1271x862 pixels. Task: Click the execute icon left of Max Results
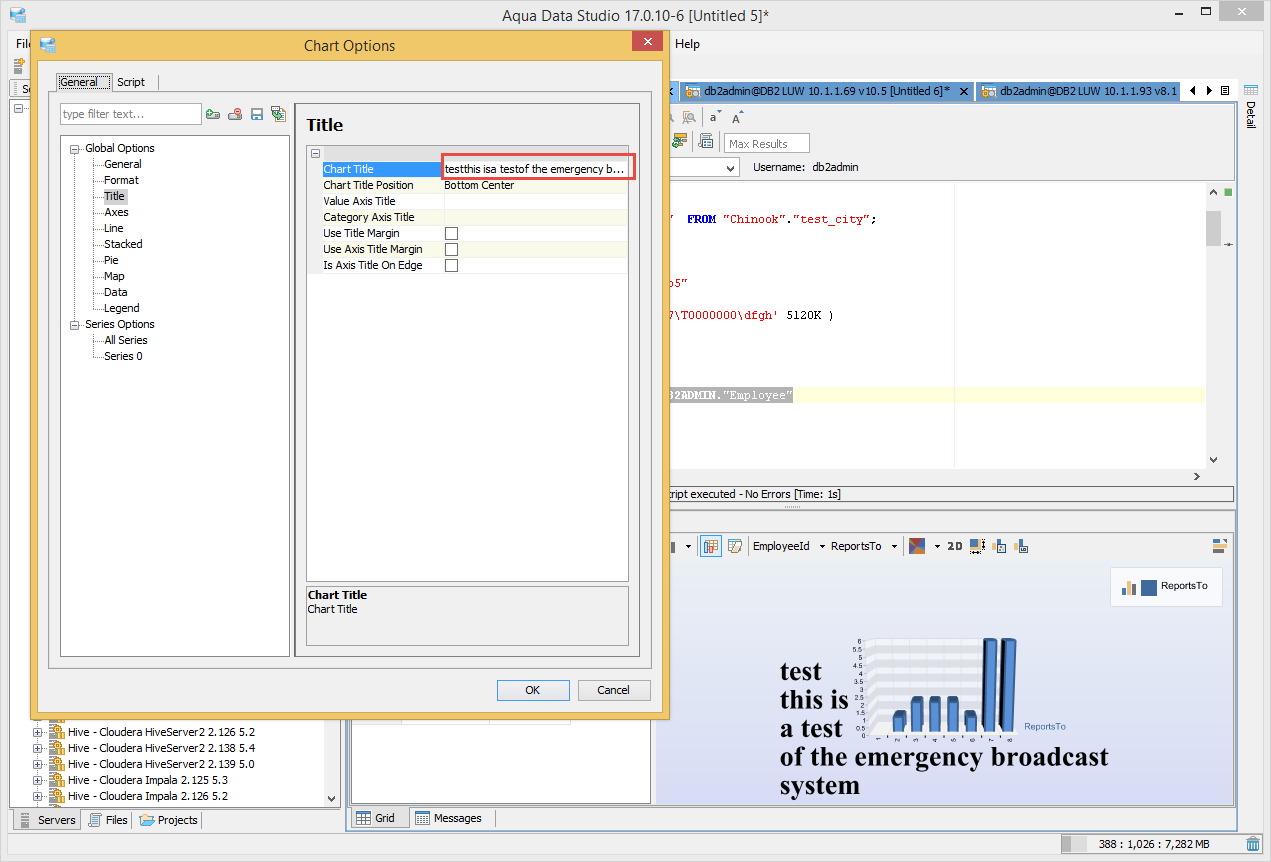[x=680, y=142]
